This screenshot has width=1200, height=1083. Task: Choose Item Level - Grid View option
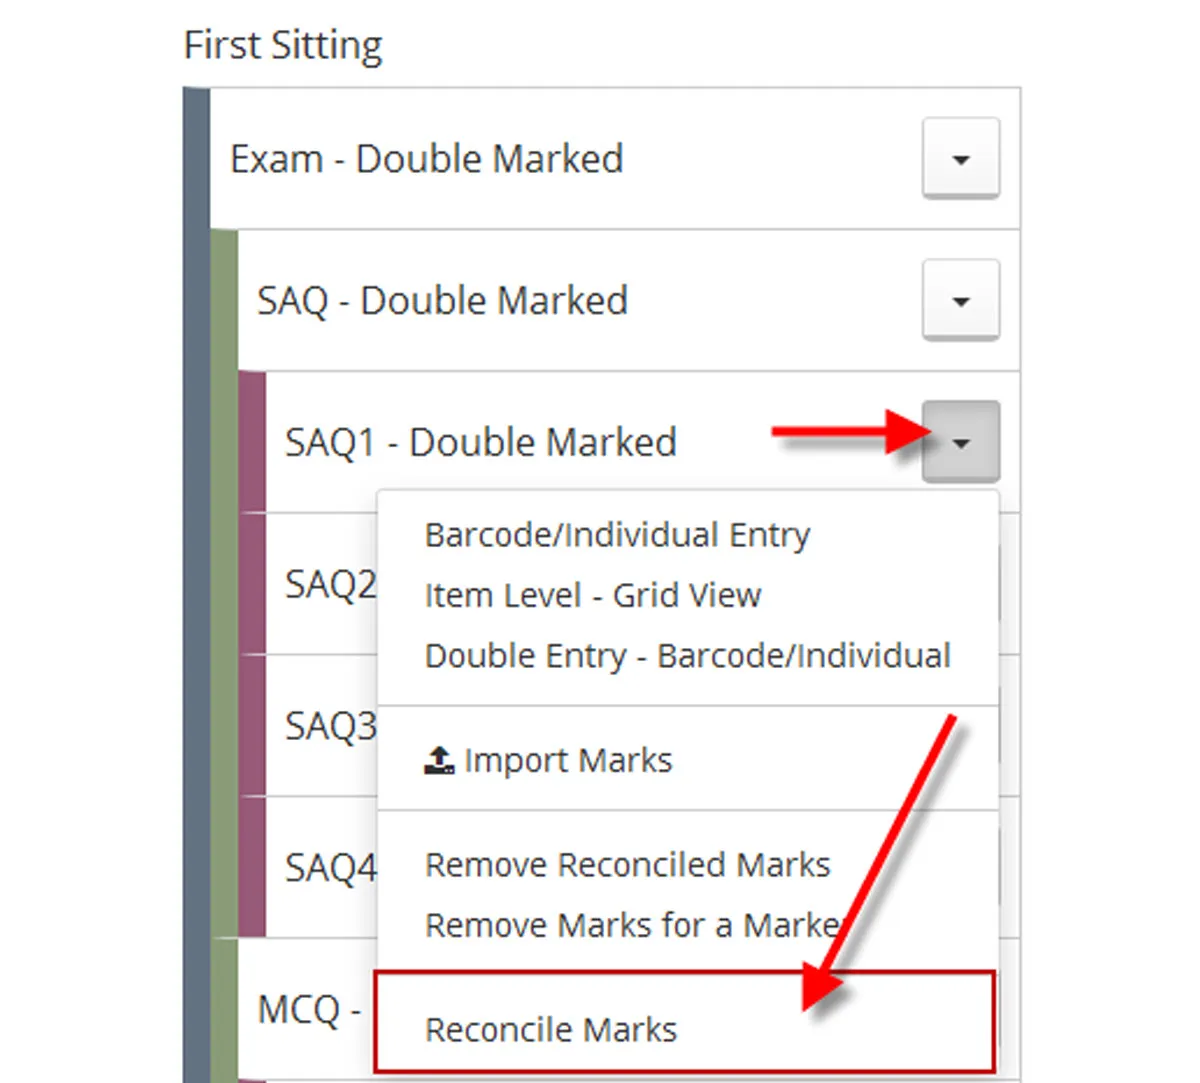tap(592, 596)
